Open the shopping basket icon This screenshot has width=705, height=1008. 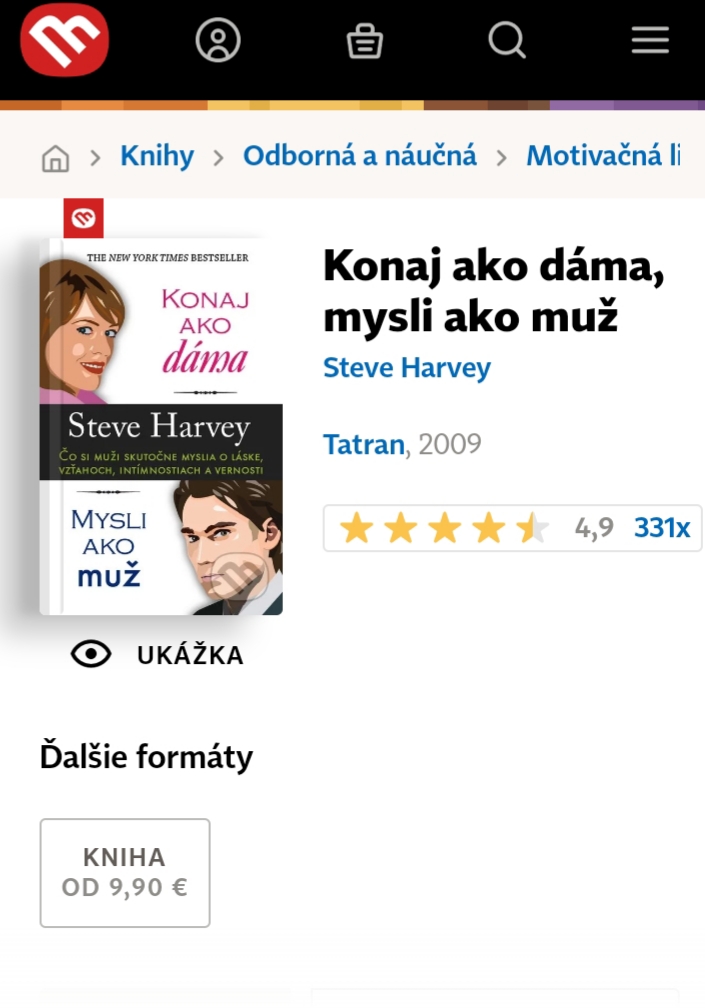click(364, 41)
